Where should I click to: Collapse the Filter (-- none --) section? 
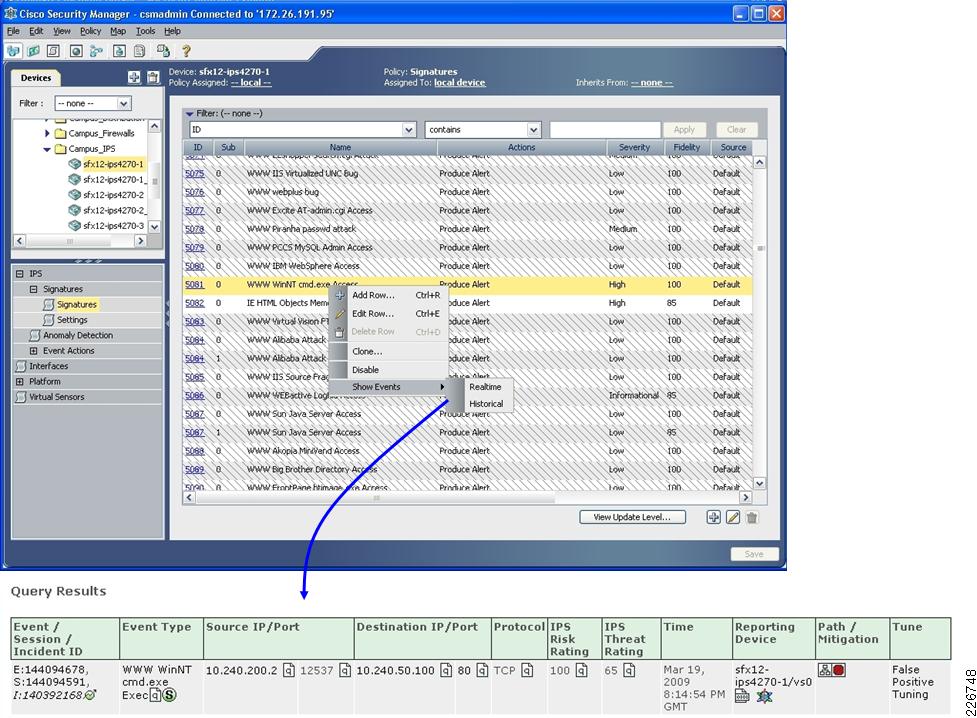click(189, 114)
